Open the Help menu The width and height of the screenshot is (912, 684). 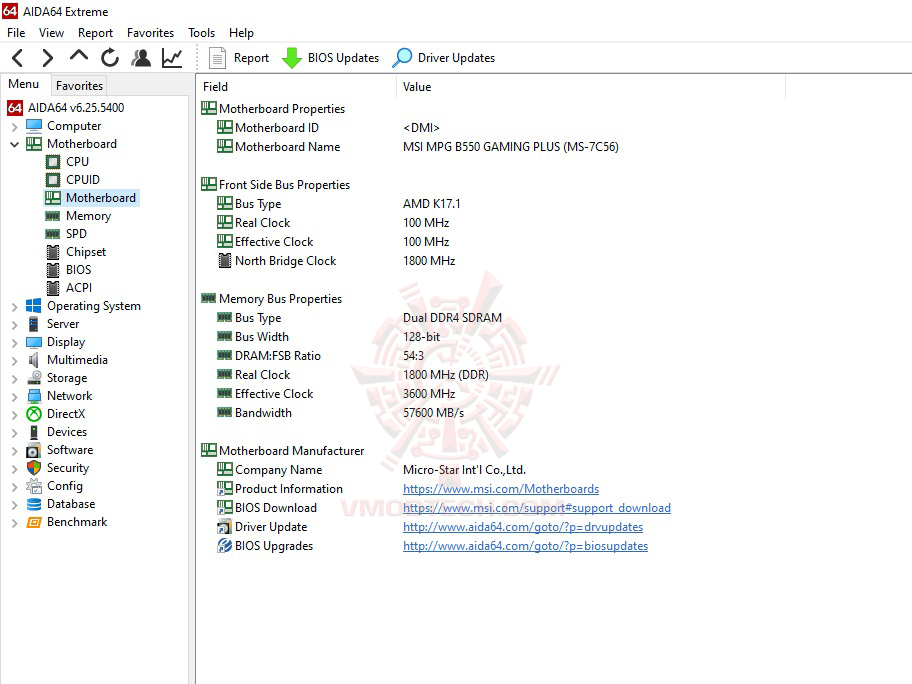click(x=241, y=33)
